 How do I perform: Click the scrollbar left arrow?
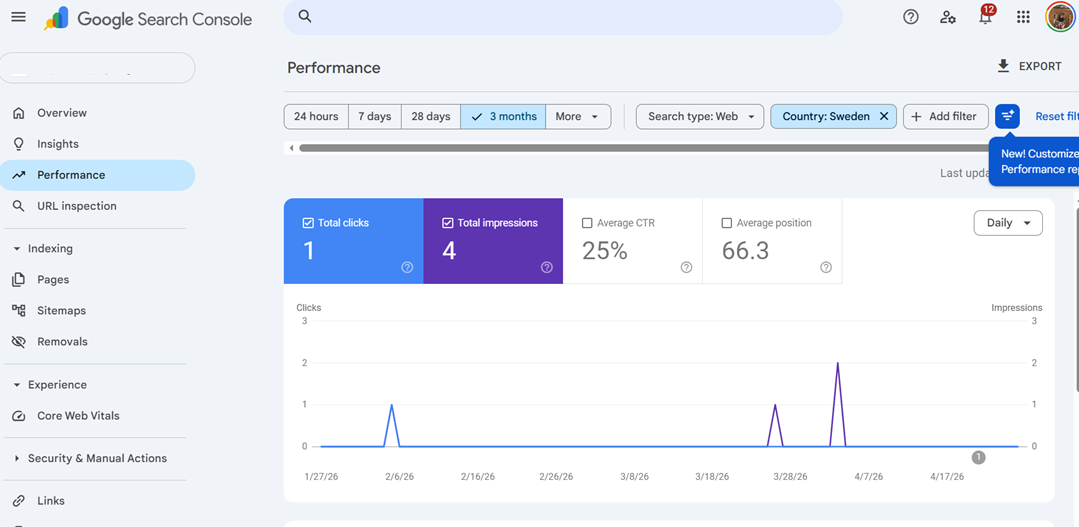291,148
